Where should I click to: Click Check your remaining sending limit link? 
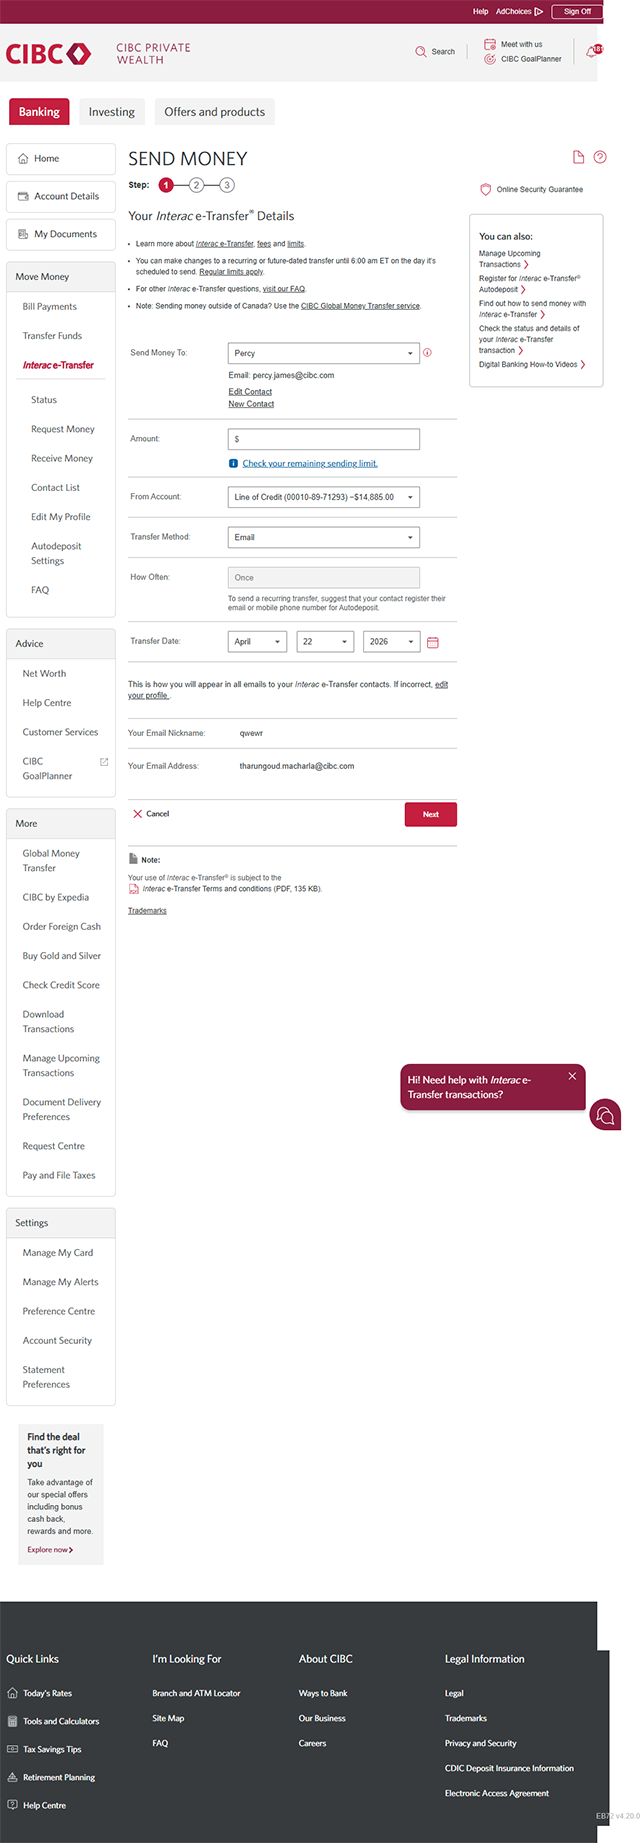310,463
